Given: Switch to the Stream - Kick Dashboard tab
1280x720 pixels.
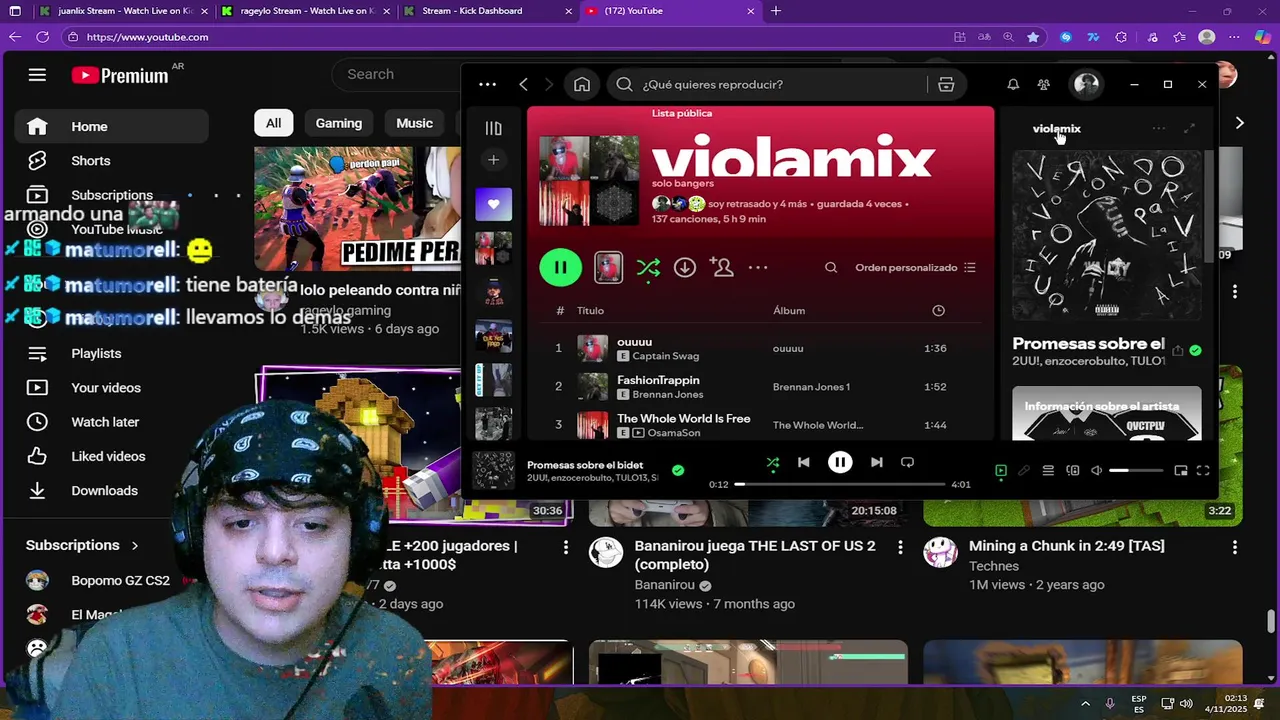Looking at the screenshot, I should point(488,11).
